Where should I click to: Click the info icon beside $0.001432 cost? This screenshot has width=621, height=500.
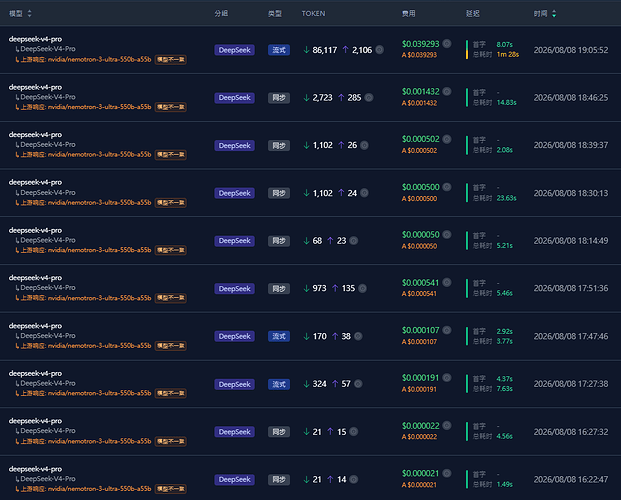[447, 92]
